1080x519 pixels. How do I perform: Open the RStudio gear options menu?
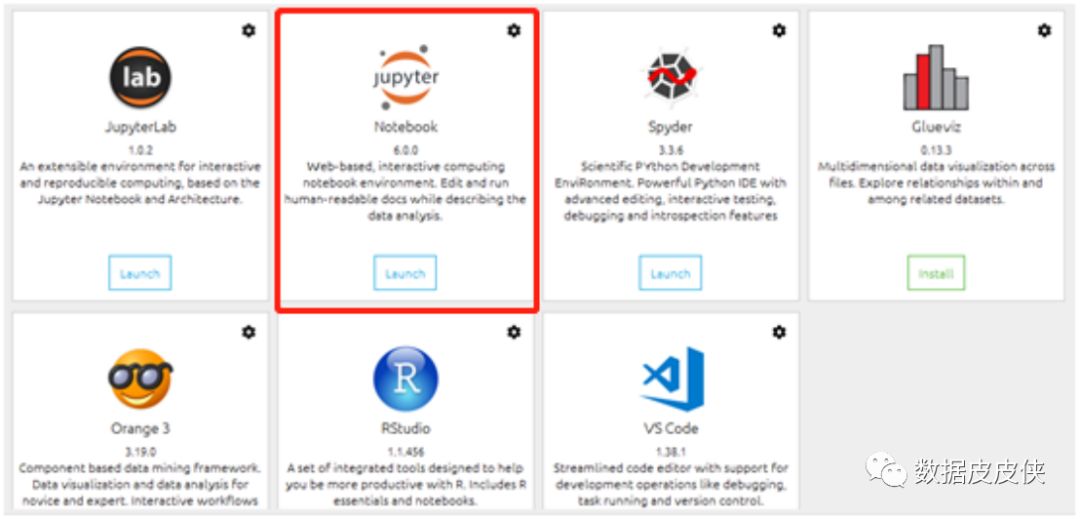tap(514, 332)
